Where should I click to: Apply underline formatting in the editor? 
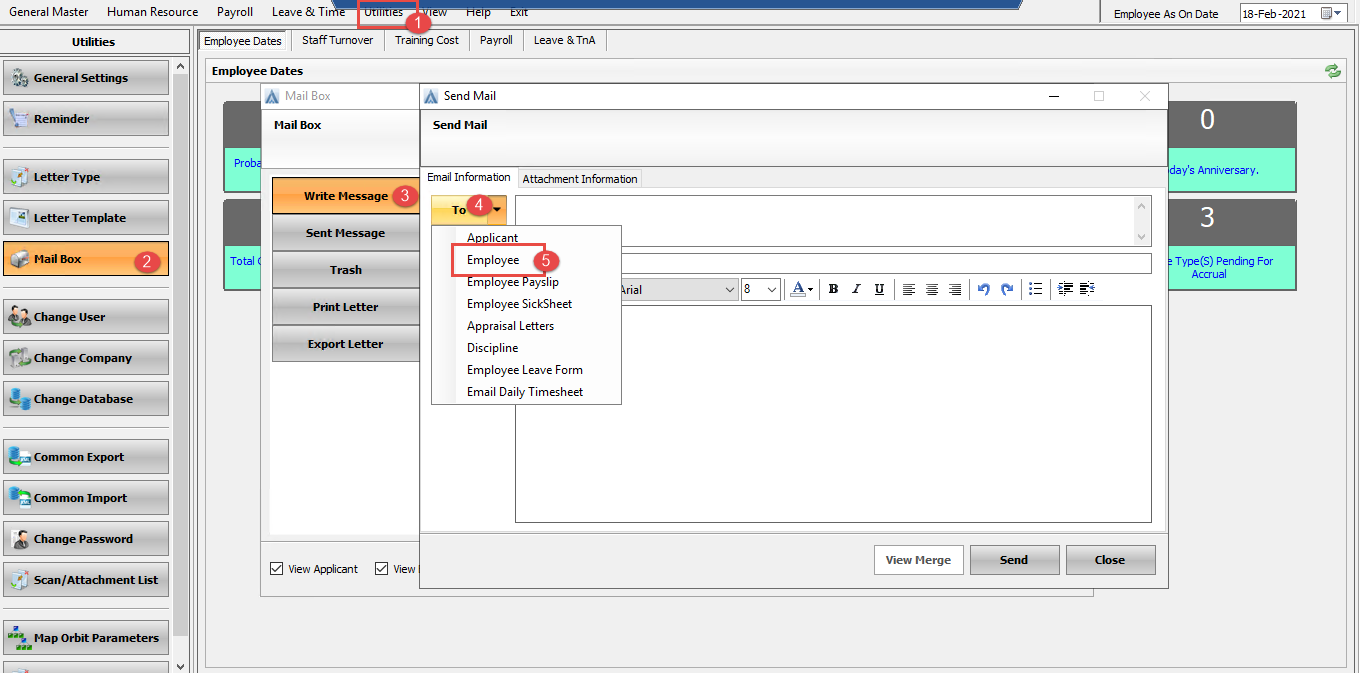click(879, 289)
